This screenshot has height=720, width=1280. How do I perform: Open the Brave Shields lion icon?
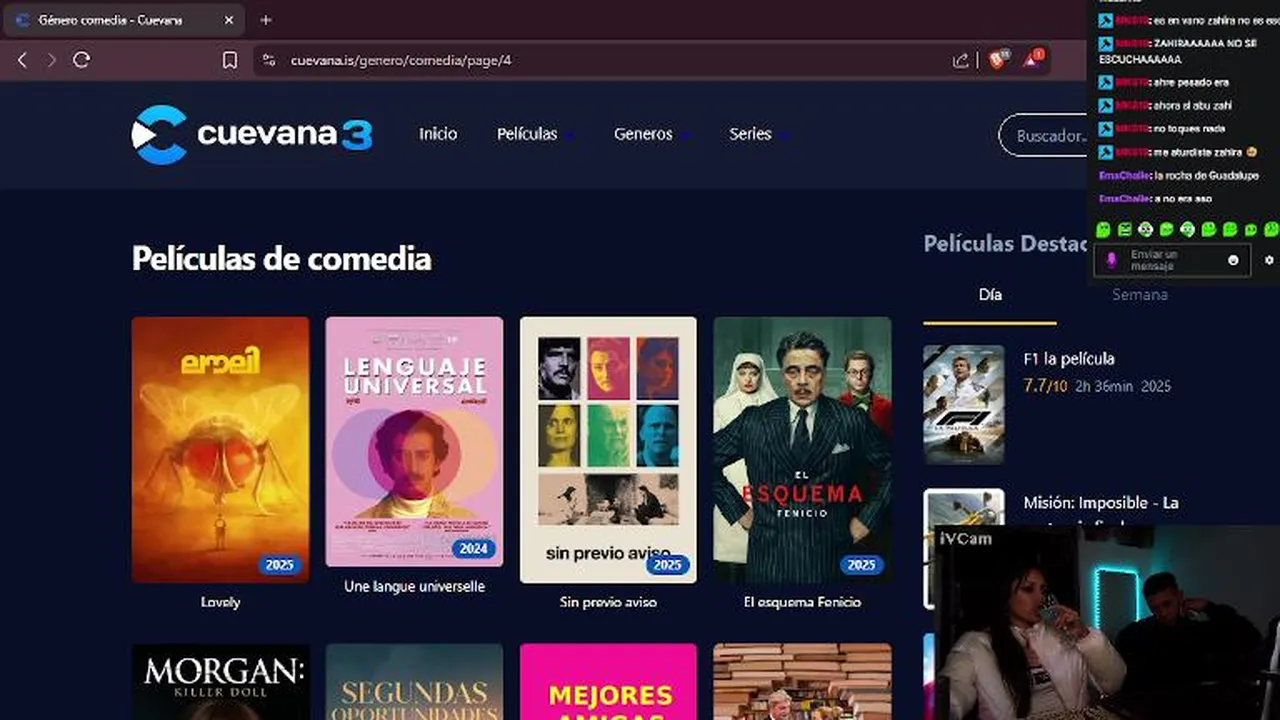[x=998, y=59]
